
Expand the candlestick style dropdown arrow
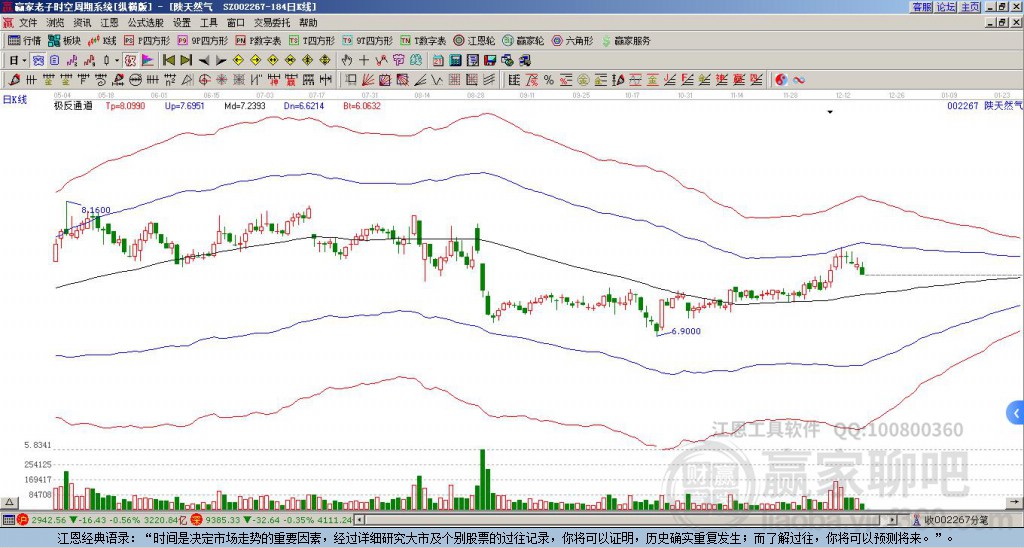[x=116, y=60]
